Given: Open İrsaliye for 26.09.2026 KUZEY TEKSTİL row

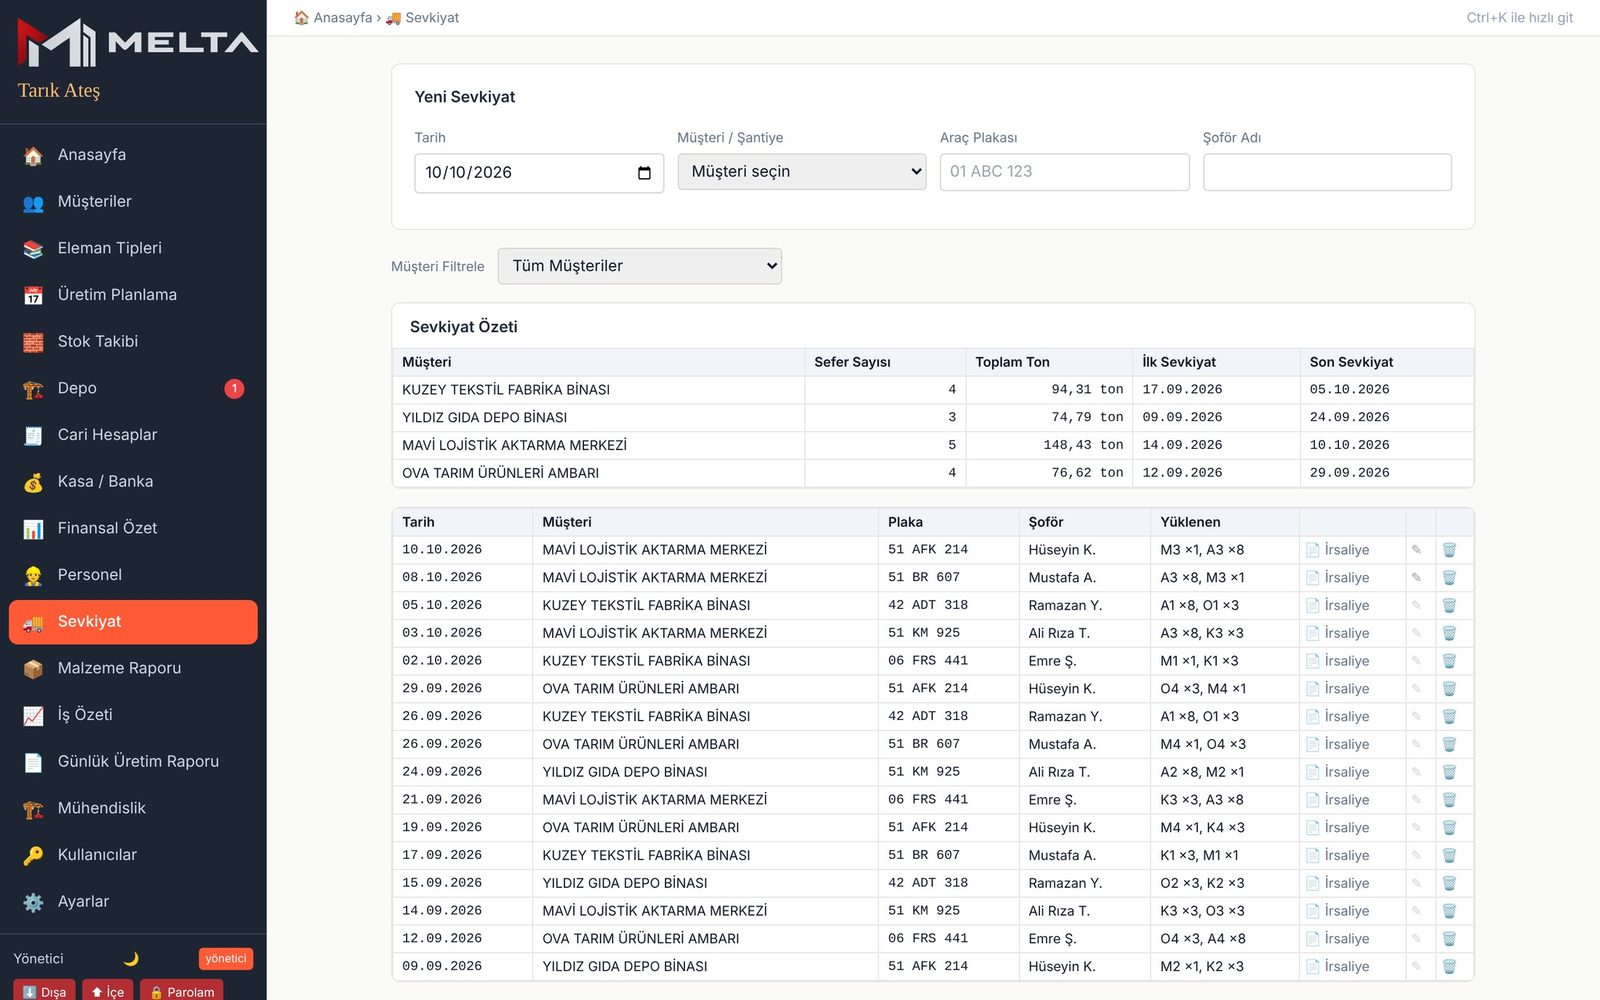Looking at the screenshot, I should click(1337, 716).
